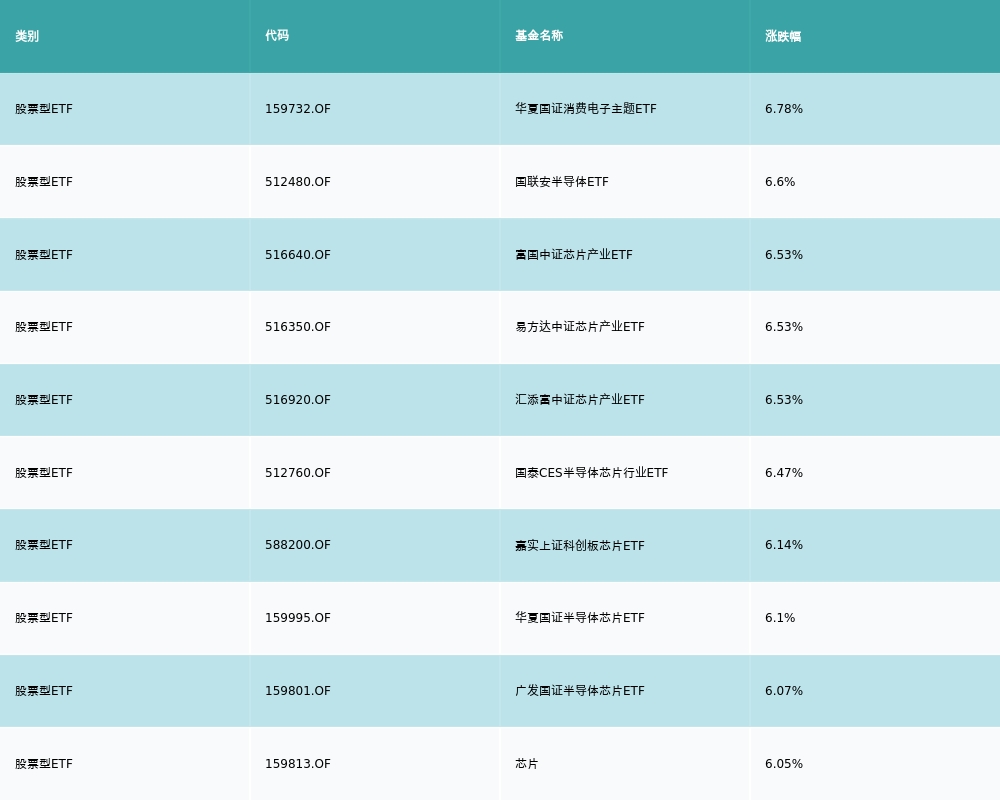
Task: Click 股票型ETF in the 512760.OF row
Action: pyautogui.click(x=44, y=473)
